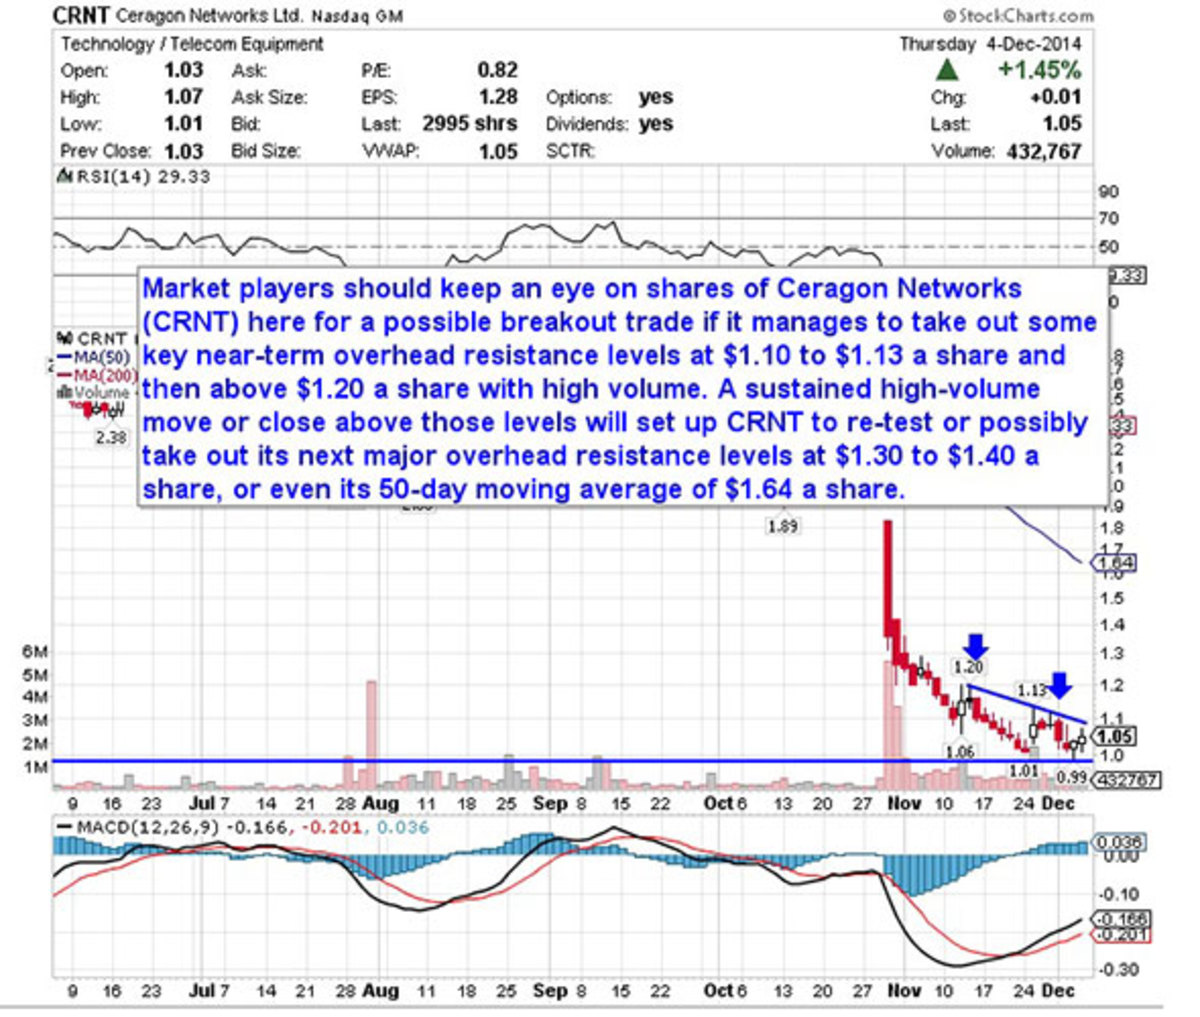Click the MA(50) blue line legend entry
Viewport: 1200px width, 1017px height.
[x=92, y=357]
